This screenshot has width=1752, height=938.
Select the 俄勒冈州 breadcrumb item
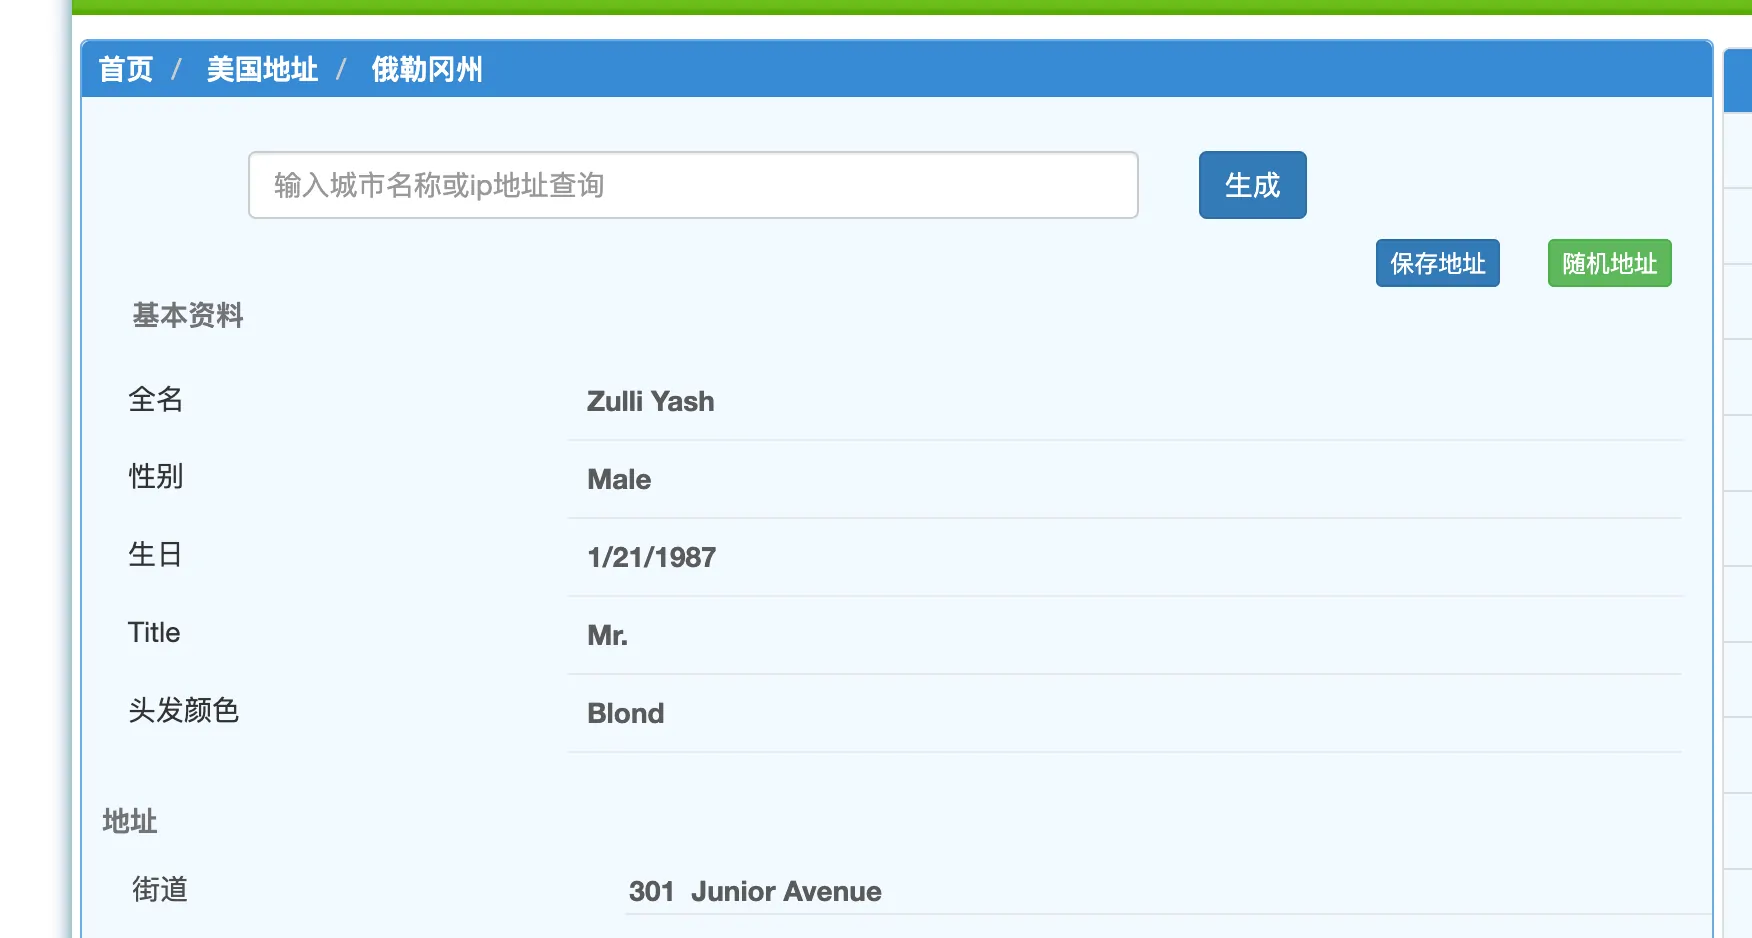tap(427, 70)
